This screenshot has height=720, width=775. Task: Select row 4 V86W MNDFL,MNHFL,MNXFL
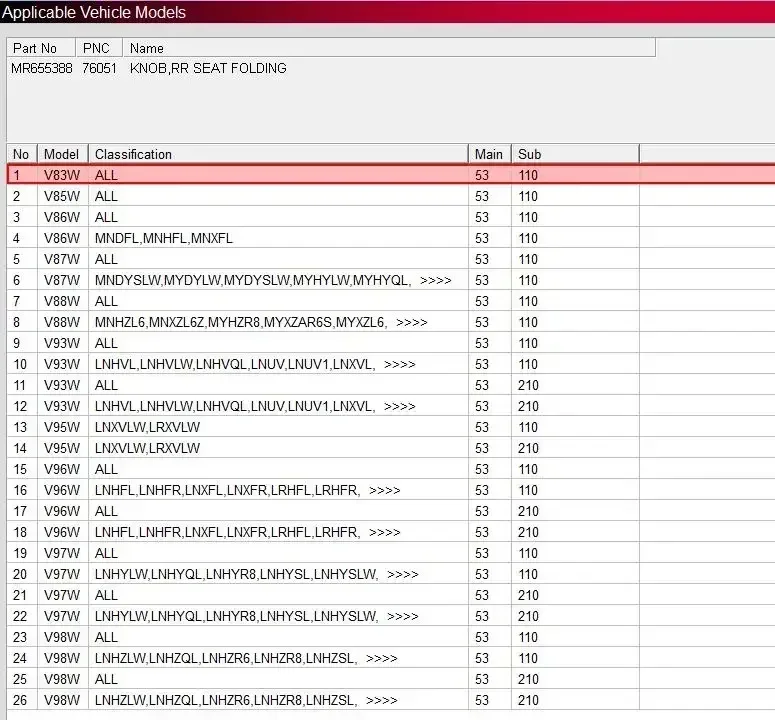pos(391,238)
